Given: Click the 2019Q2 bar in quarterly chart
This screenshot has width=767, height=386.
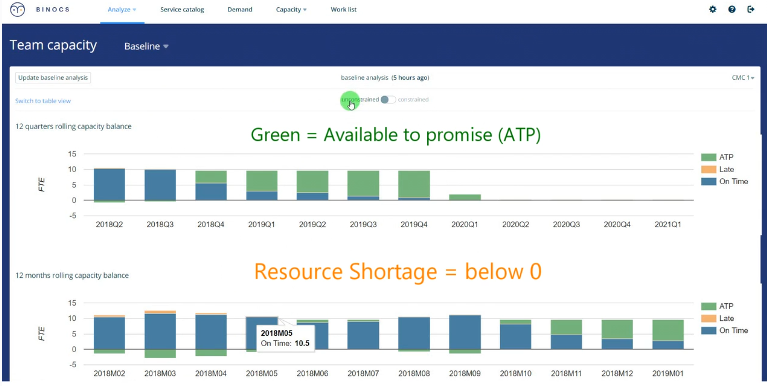Looking at the screenshot, I should pos(313,185).
